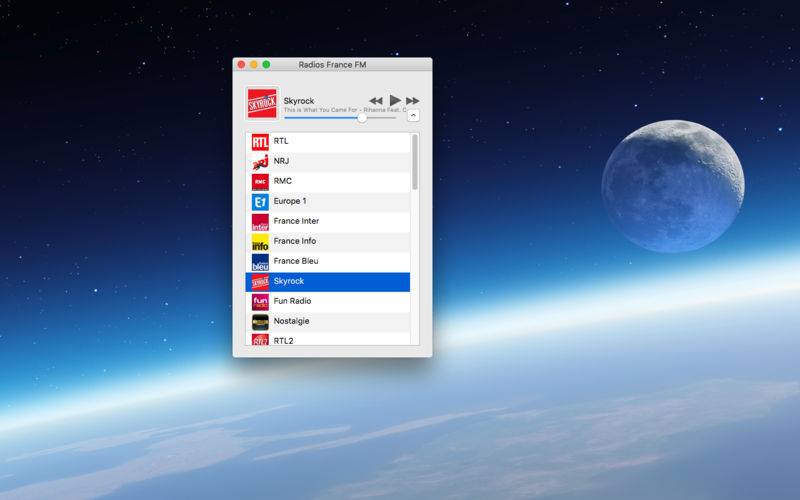This screenshot has height=500, width=800.
Task: Select the Europe 1 station name
Action: [290, 201]
